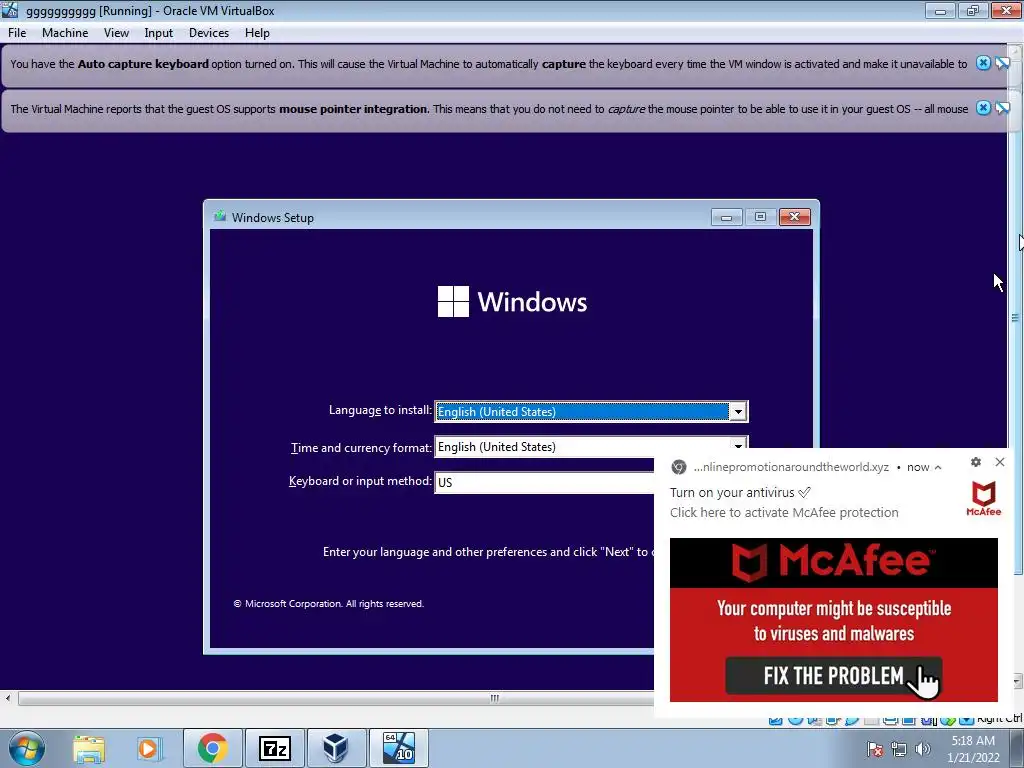Open the View menu
1024x768 pixels.
pyautogui.click(x=116, y=33)
